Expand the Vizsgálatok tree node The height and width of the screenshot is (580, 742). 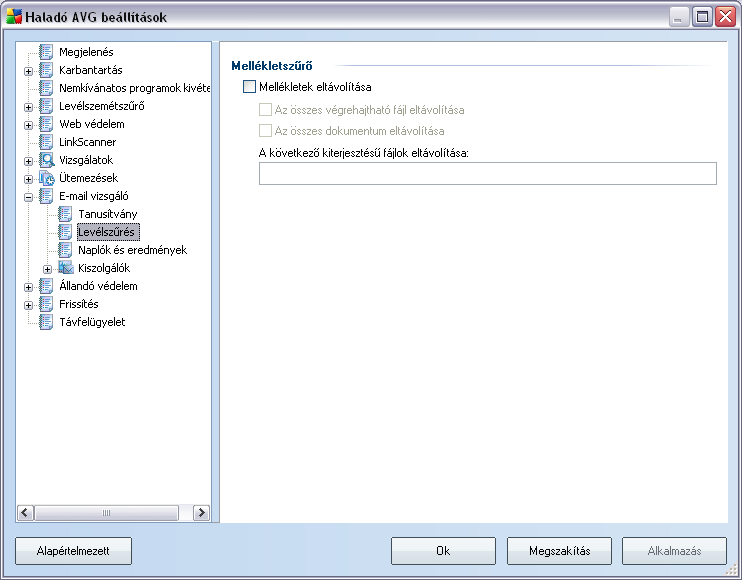[28, 161]
